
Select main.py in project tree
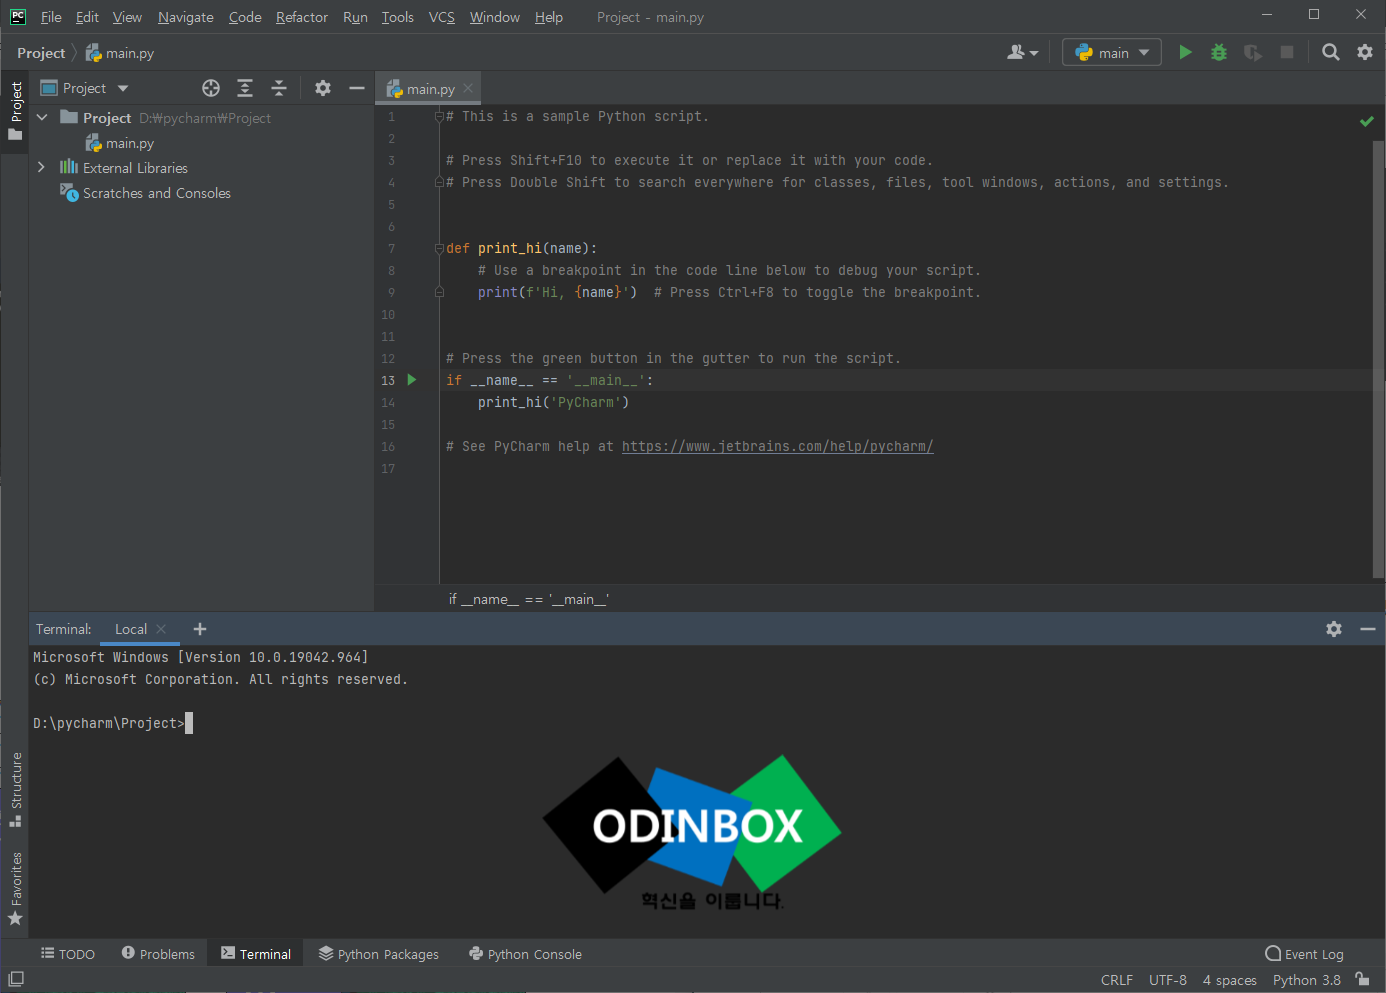119,143
